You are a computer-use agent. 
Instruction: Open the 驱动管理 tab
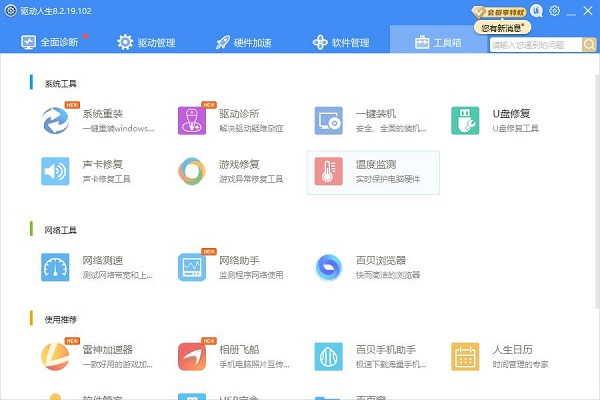[x=147, y=42]
